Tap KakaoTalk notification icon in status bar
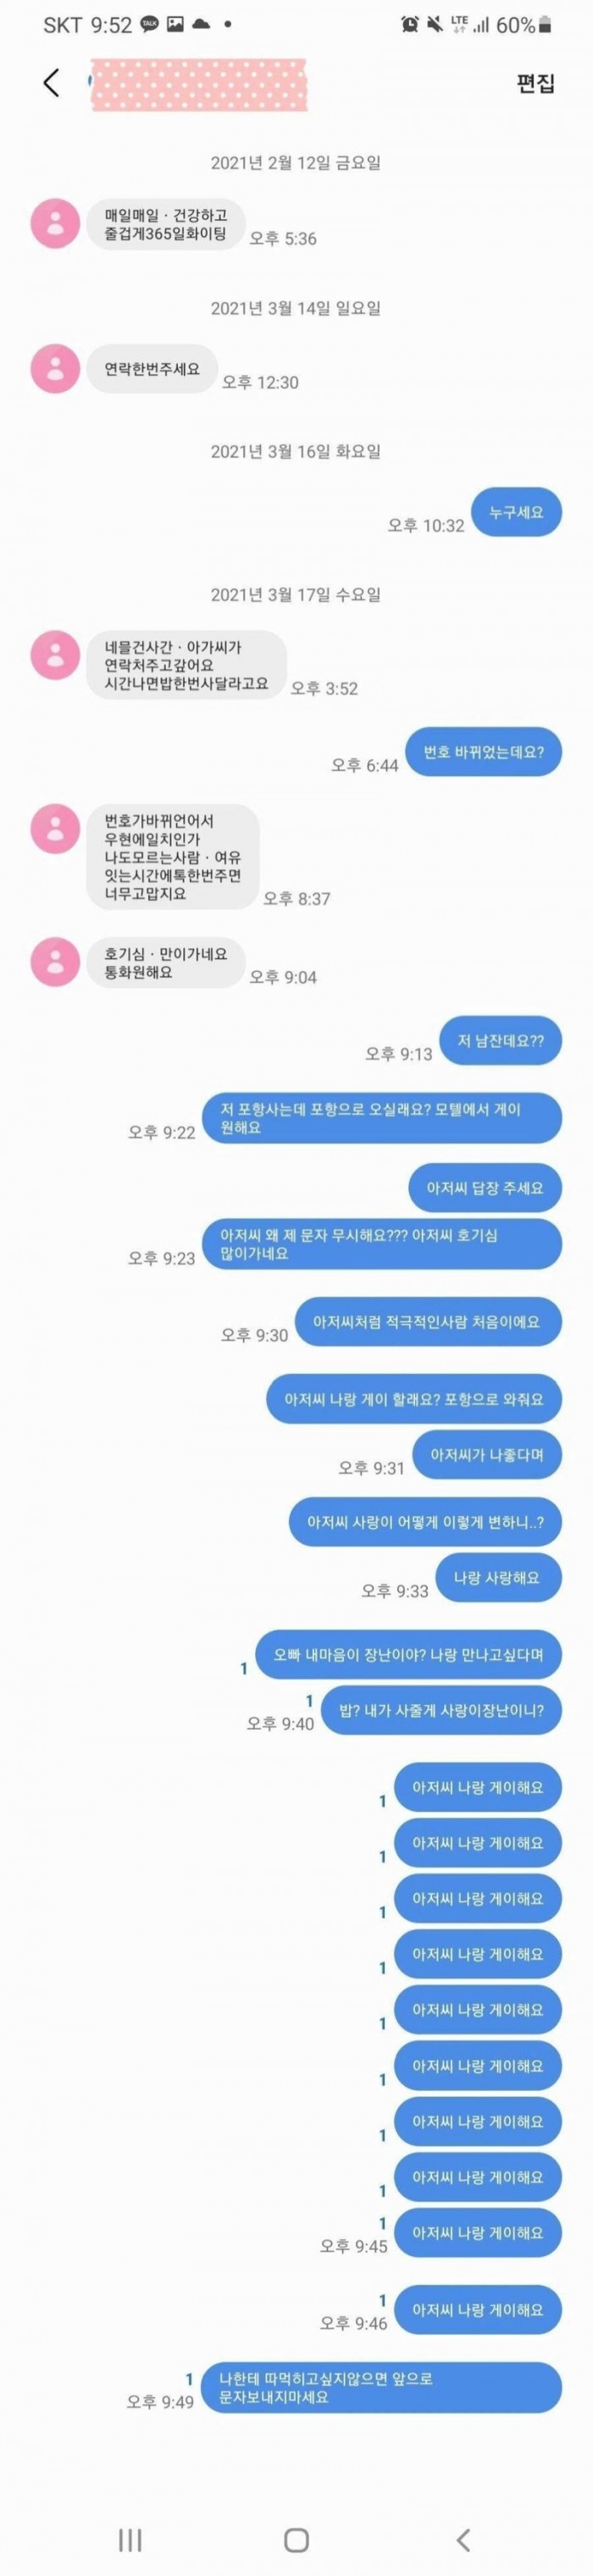The height and width of the screenshot is (2576, 593). (149, 24)
